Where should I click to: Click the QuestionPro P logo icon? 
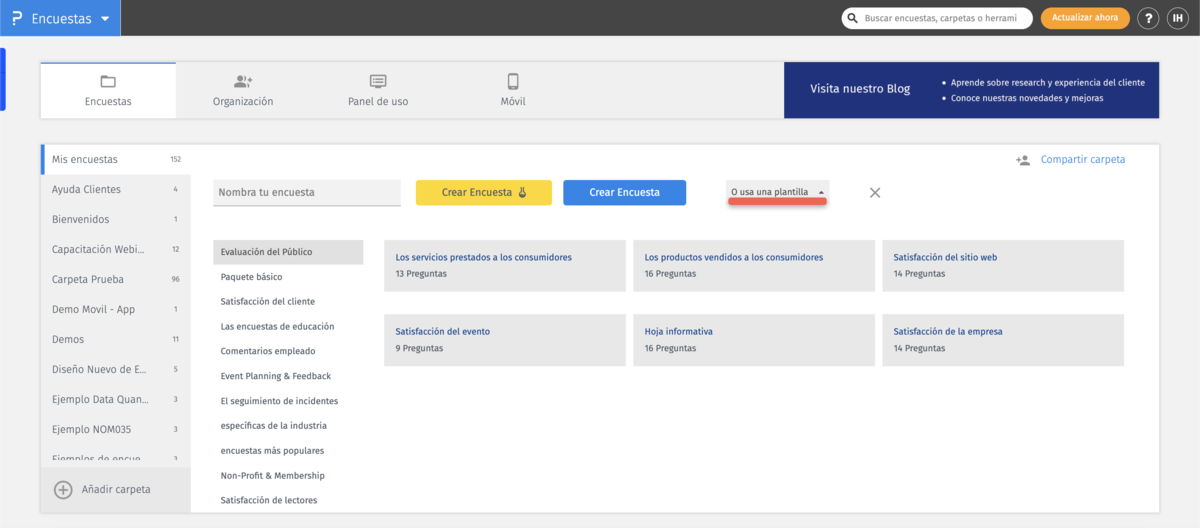tap(16, 18)
